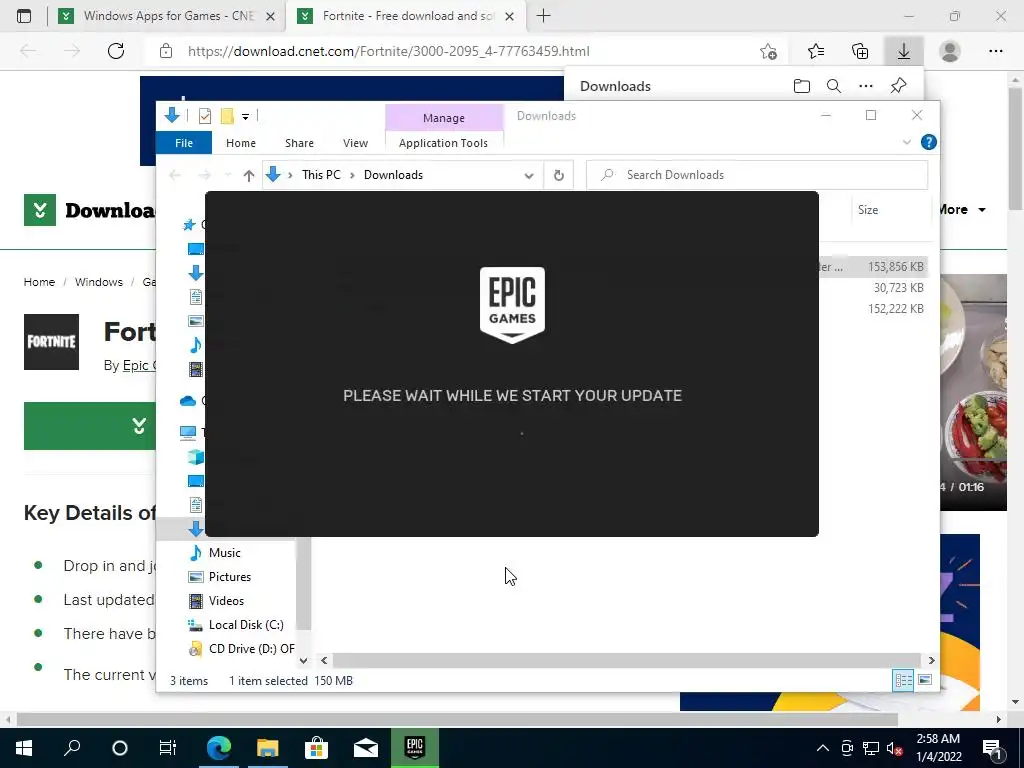The height and width of the screenshot is (768, 1024).
Task: Open Microsoft Store from the taskbar
Action: coord(316,748)
